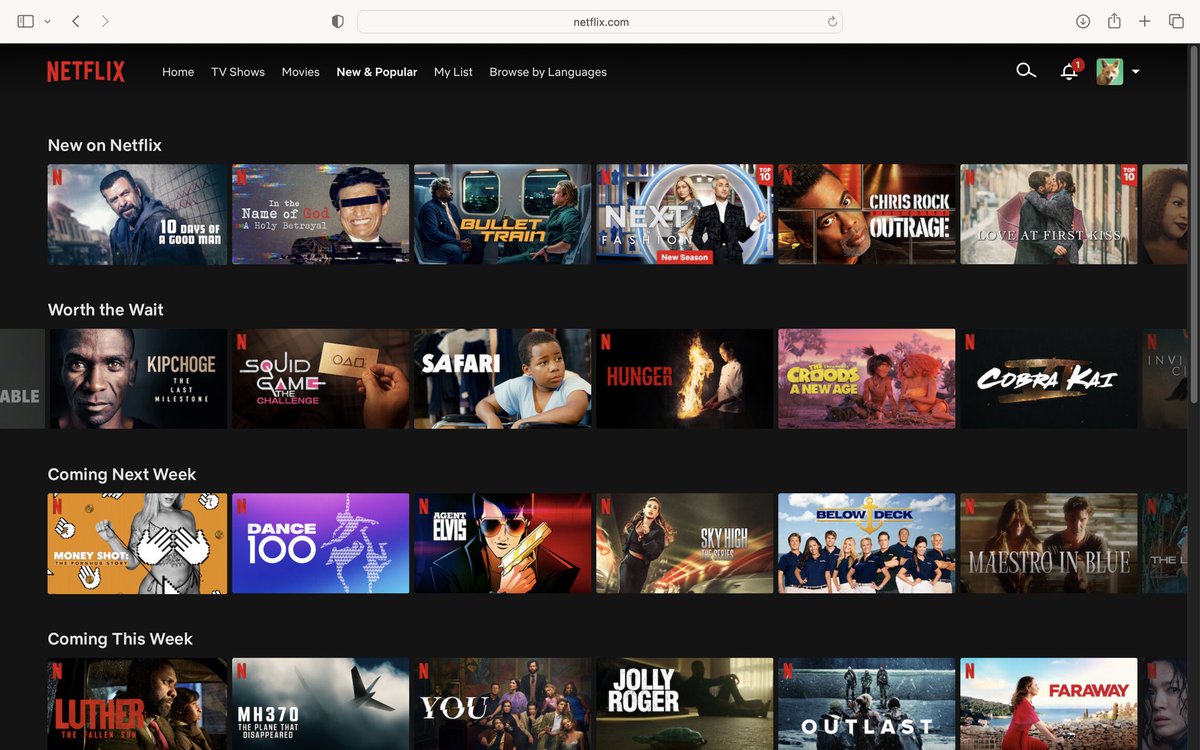Select Squid Game The Challenge
1200x750 pixels.
point(321,379)
